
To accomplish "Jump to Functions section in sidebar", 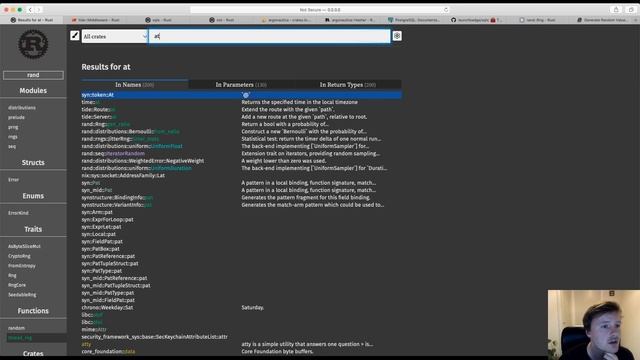I will pyautogui.click(x=33, y=311).
